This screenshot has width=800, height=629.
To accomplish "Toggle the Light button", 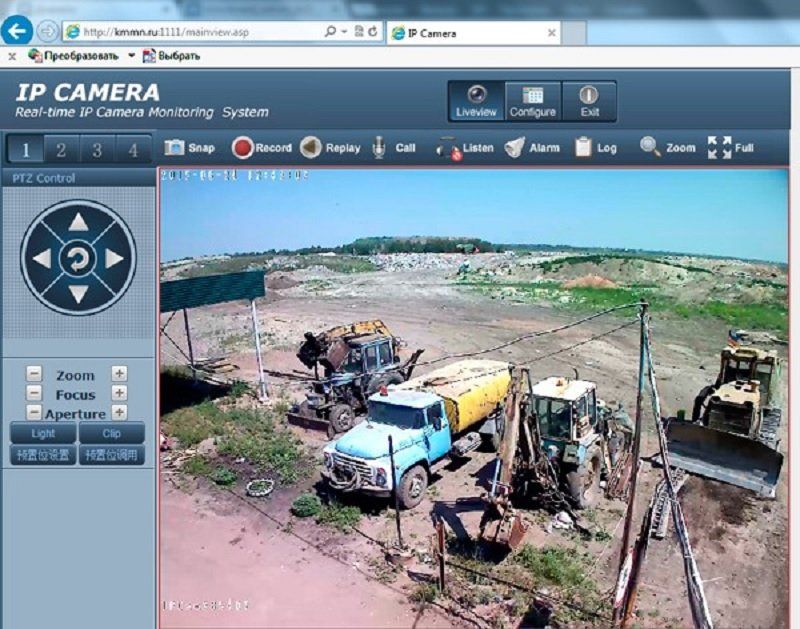I will point(43,433).
